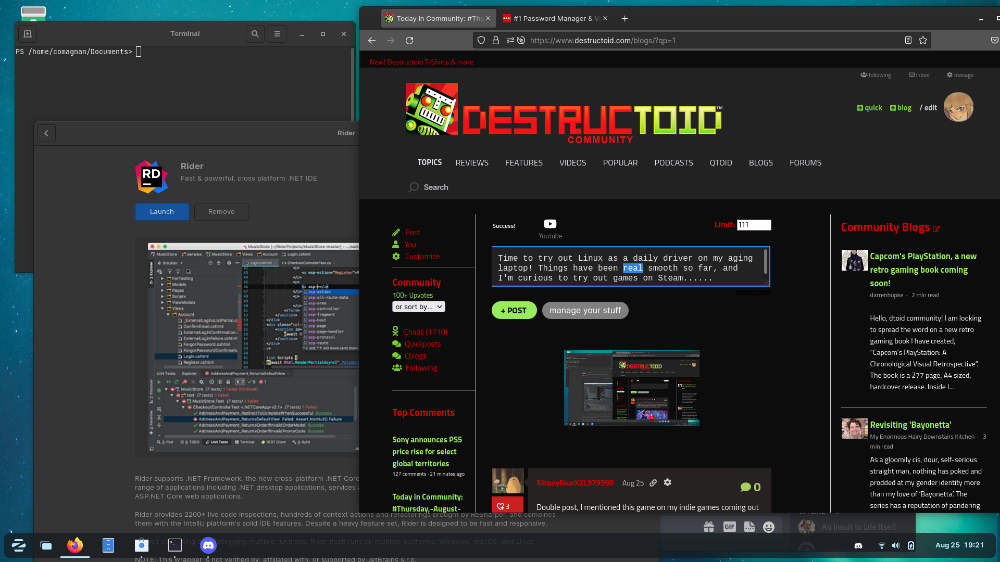Open the VIDEOS nav menu item
The width and height of the screenshot is (1000, 562).
[x=573, y=163]
